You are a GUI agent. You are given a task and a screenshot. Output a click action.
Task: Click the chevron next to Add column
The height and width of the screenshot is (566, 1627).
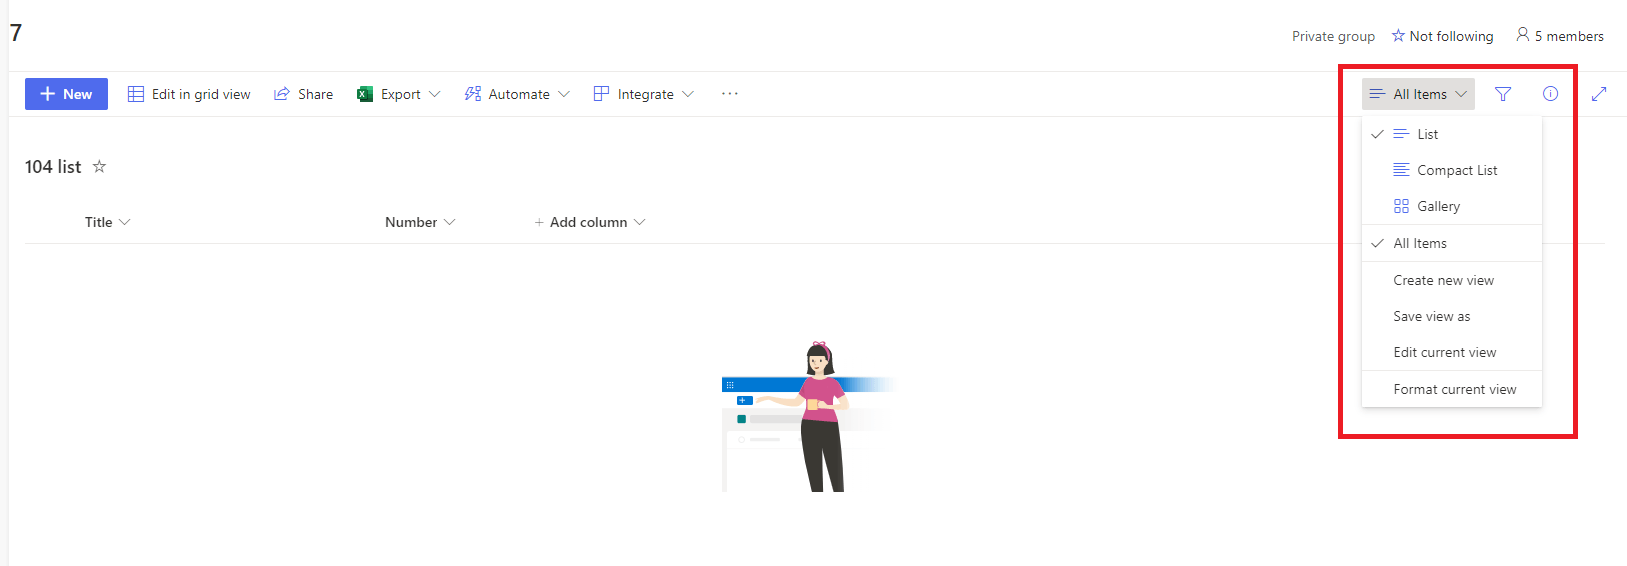tap(640, 222)
